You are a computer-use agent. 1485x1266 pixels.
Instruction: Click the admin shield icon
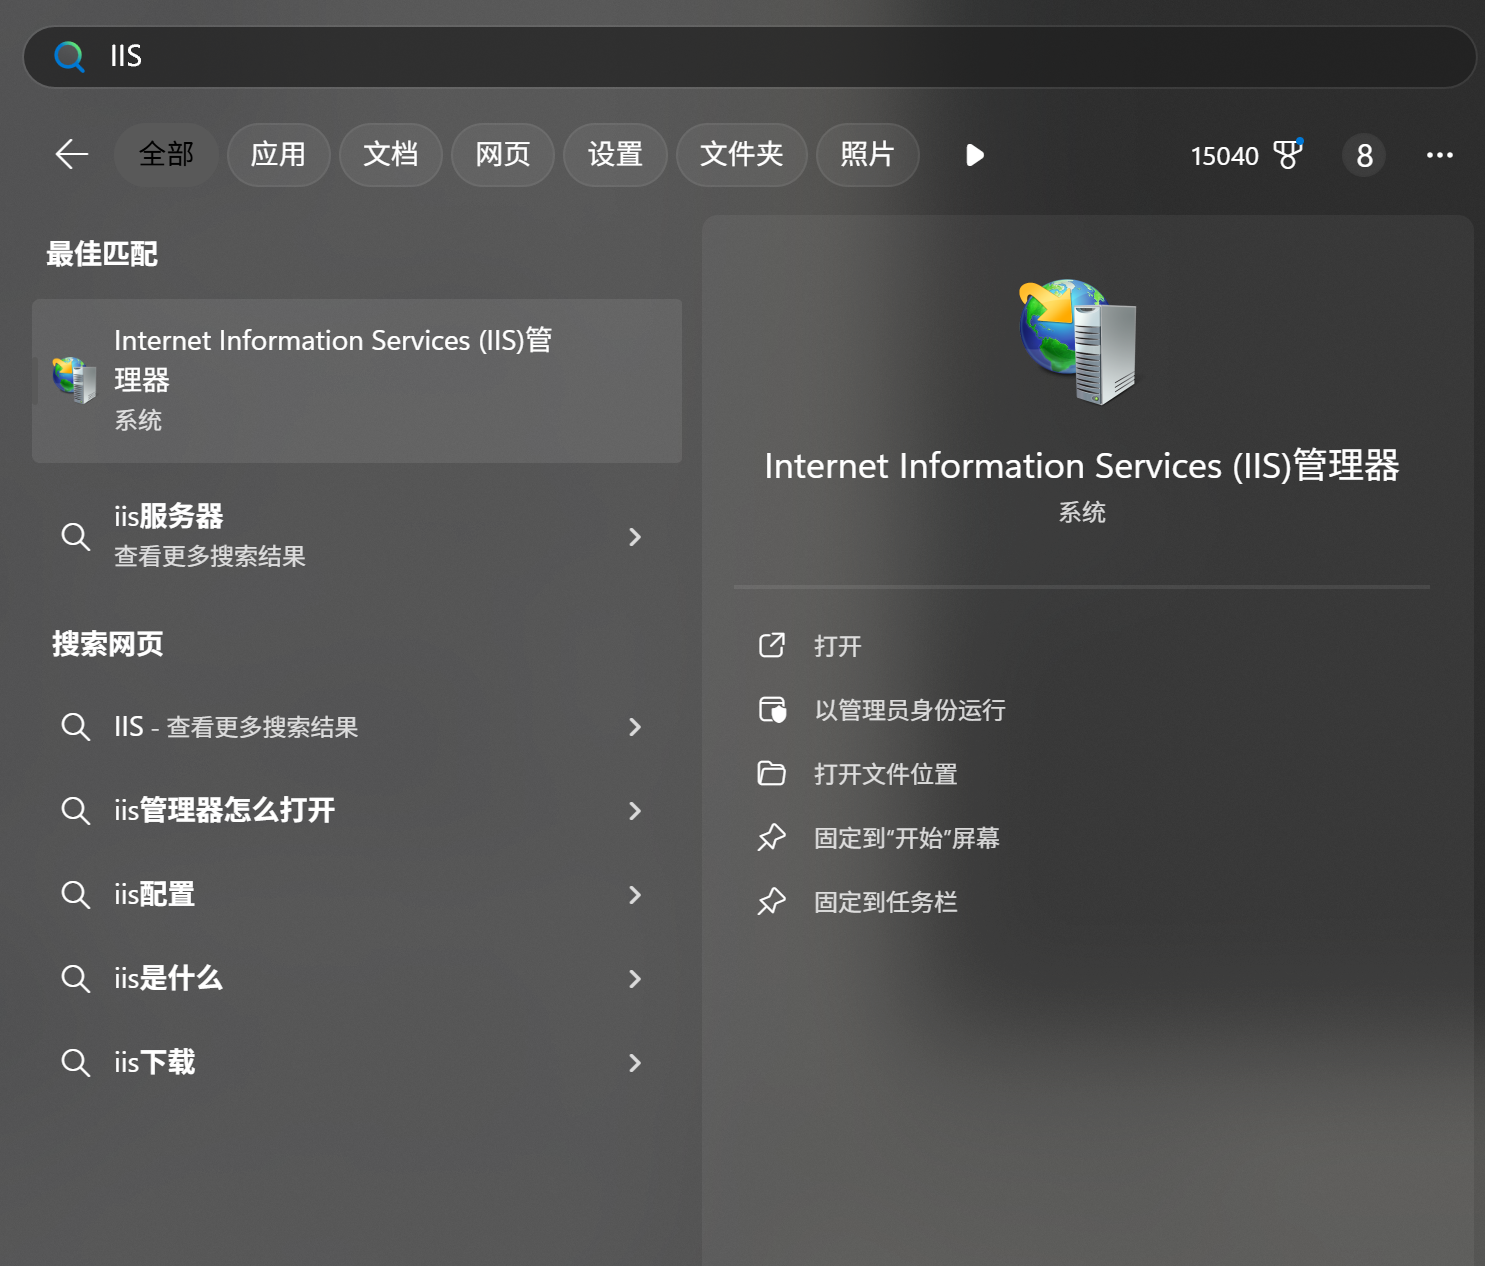(772, 709)
